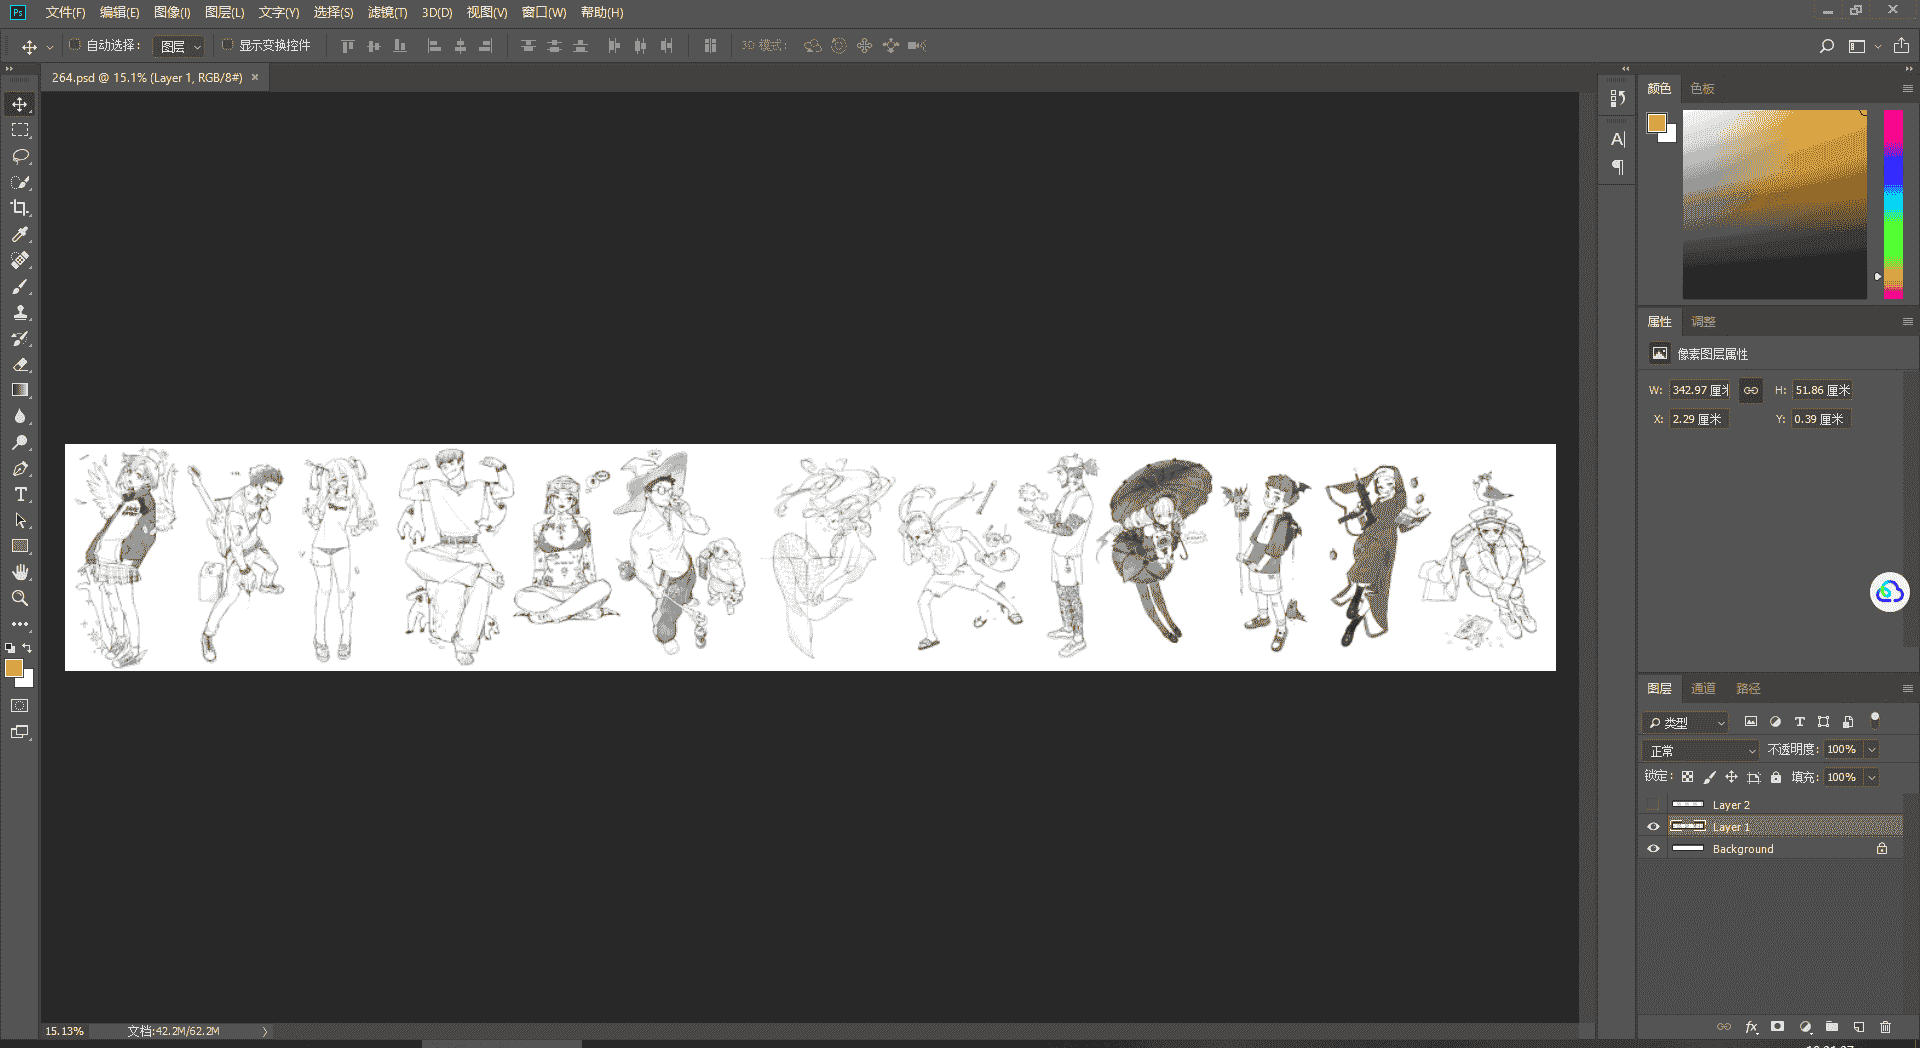Select the Zoom tool
Image resolution: width=1920 pixels, height=1048 pixels.
(20, 598)
